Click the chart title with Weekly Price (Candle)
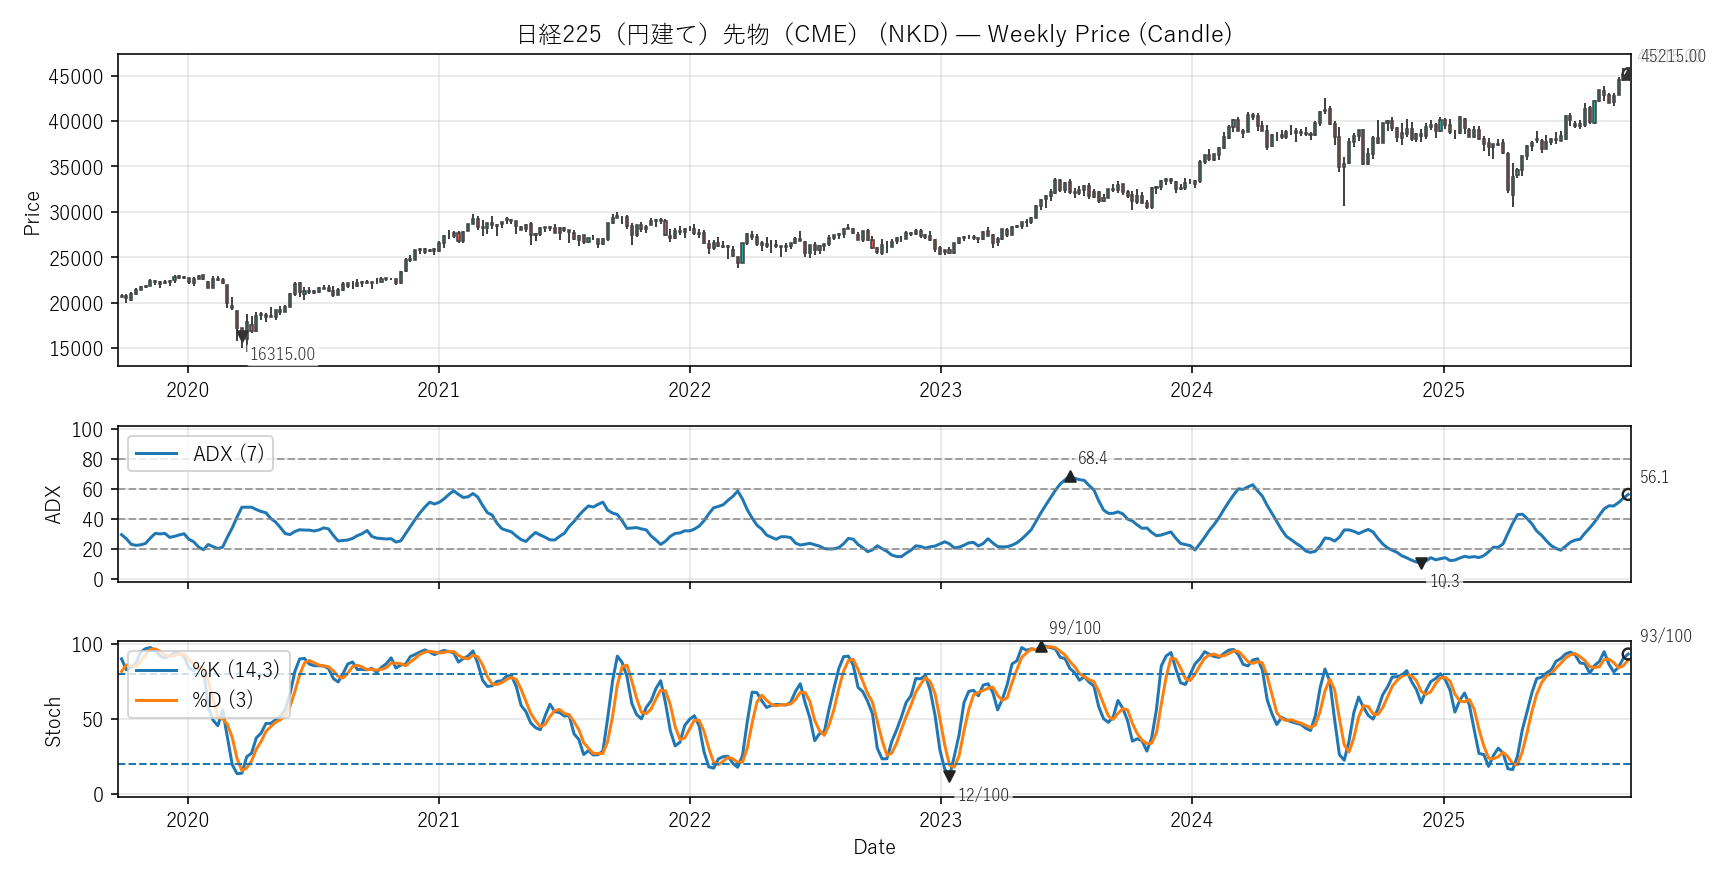Image resolution: width=1728 pixels, height=878 pixels. [x=874, y=34]
